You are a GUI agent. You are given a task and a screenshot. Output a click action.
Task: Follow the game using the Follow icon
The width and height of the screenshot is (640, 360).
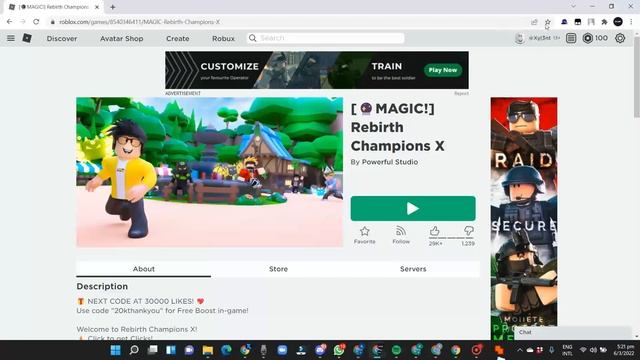[401, 235]
